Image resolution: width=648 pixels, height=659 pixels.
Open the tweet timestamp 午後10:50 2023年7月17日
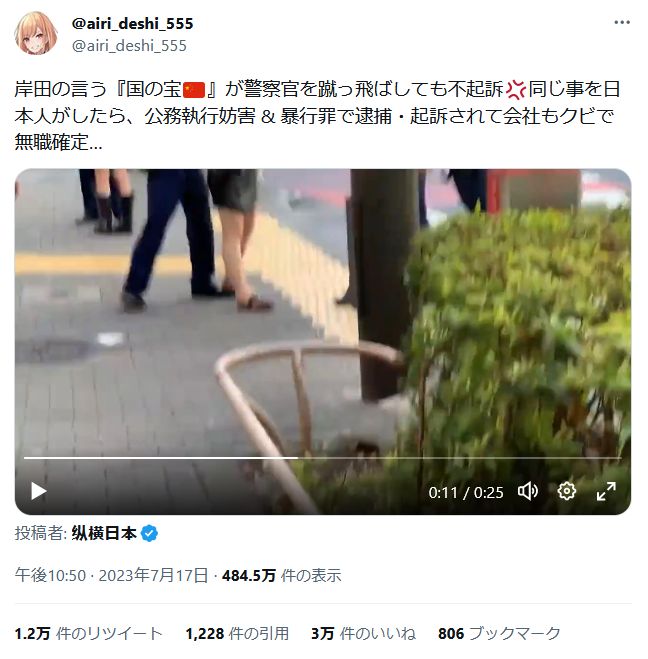point(111,575)
